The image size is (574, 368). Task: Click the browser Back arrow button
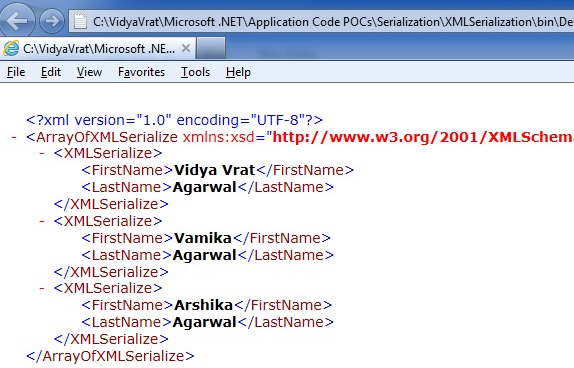17,21
